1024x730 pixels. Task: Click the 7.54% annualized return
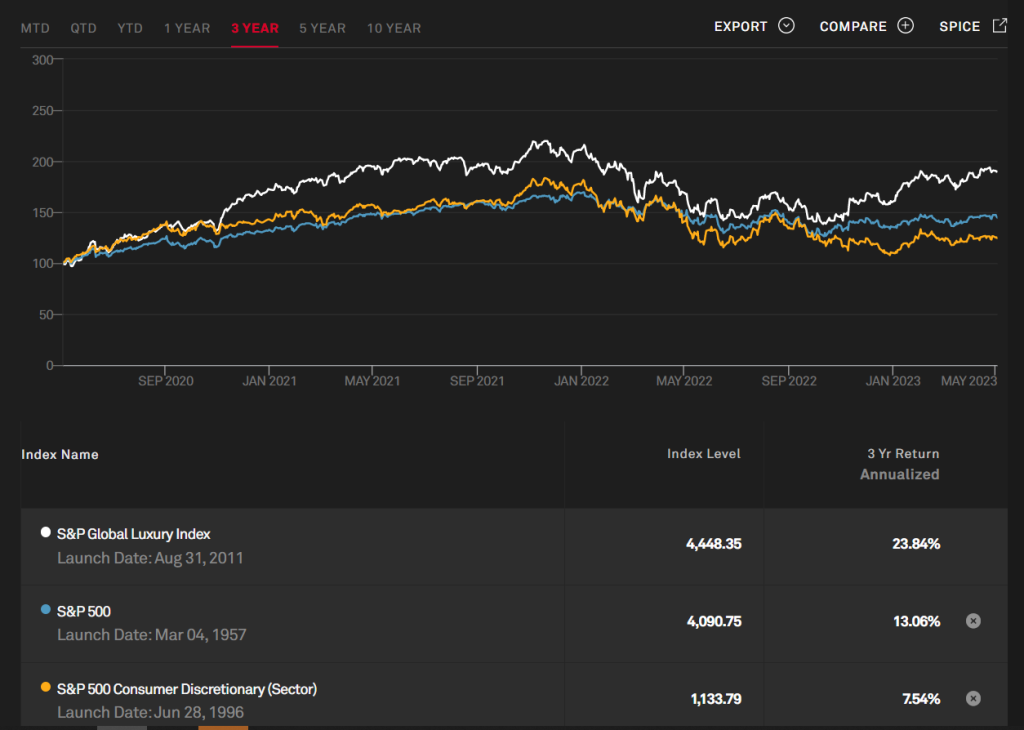(x=921, y=699)
